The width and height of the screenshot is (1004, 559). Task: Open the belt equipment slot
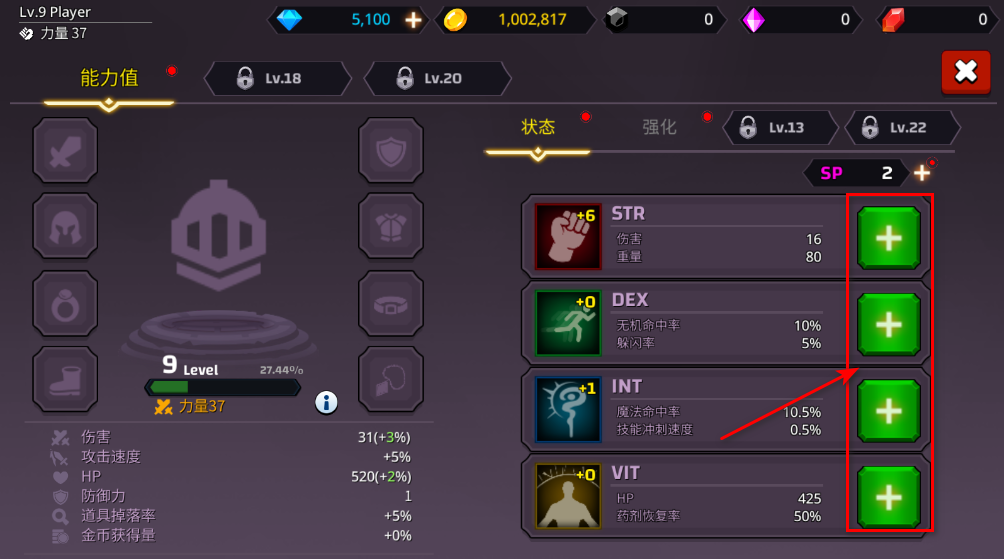click(x=391, y=304)
